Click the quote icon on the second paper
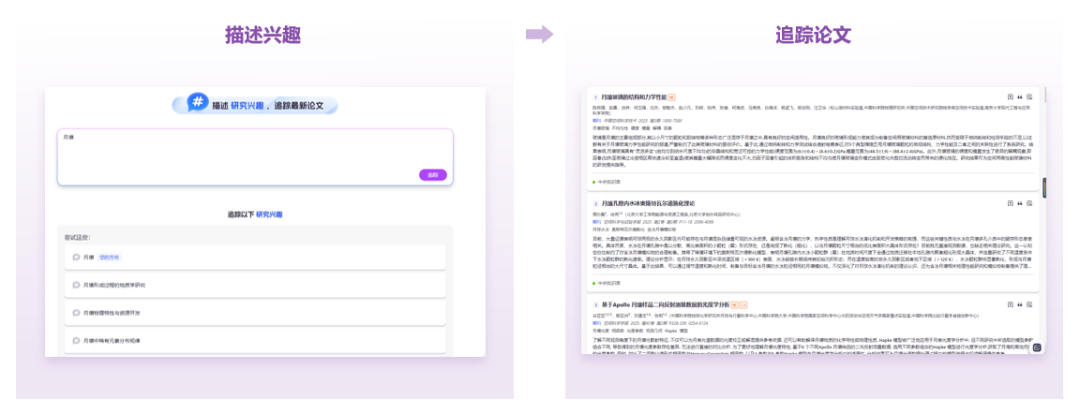 point(1019,203)
